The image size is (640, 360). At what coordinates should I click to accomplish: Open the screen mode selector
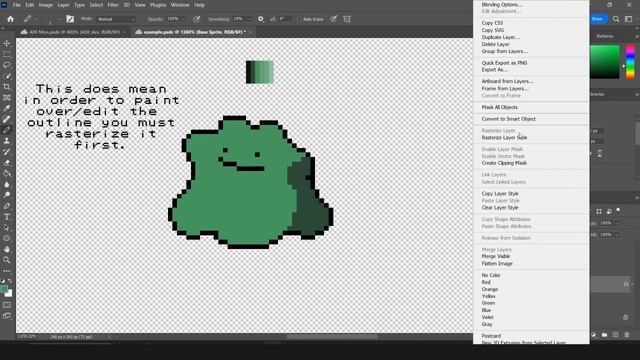7,316
